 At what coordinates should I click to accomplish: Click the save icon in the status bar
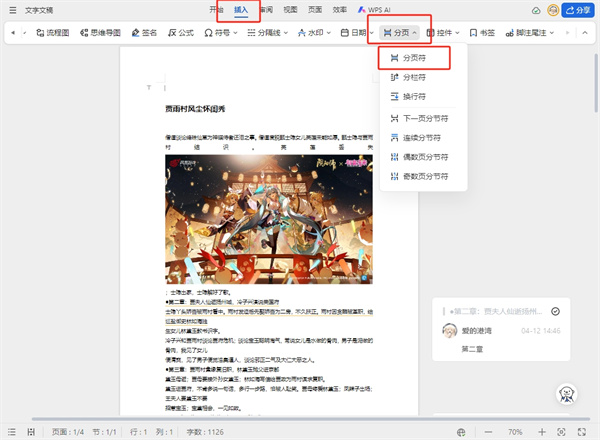pyautogui.click(x=31, y=432)
